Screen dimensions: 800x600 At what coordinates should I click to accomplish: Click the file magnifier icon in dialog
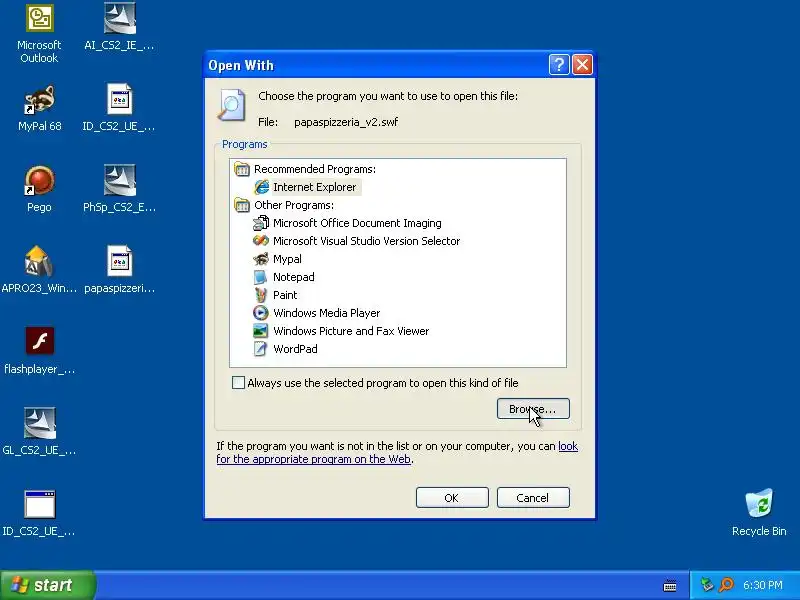click(232, 105)
